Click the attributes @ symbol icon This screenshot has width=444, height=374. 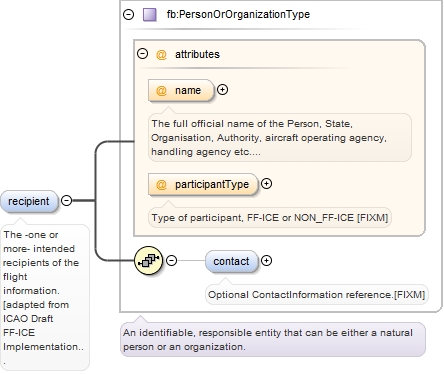pos(161,54)
